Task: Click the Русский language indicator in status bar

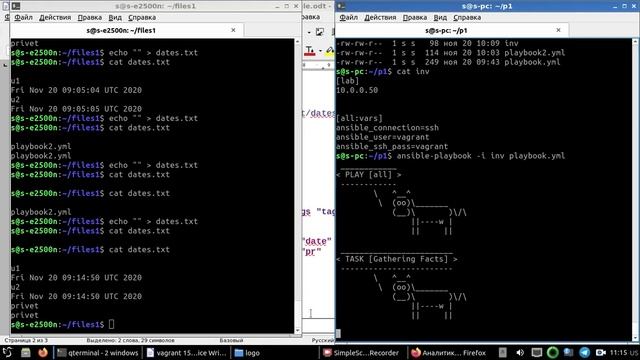Action: coord(323,340)
